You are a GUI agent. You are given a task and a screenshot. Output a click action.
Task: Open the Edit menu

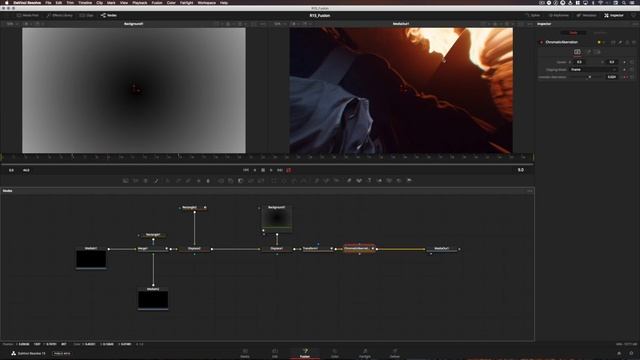coord(59,2)
